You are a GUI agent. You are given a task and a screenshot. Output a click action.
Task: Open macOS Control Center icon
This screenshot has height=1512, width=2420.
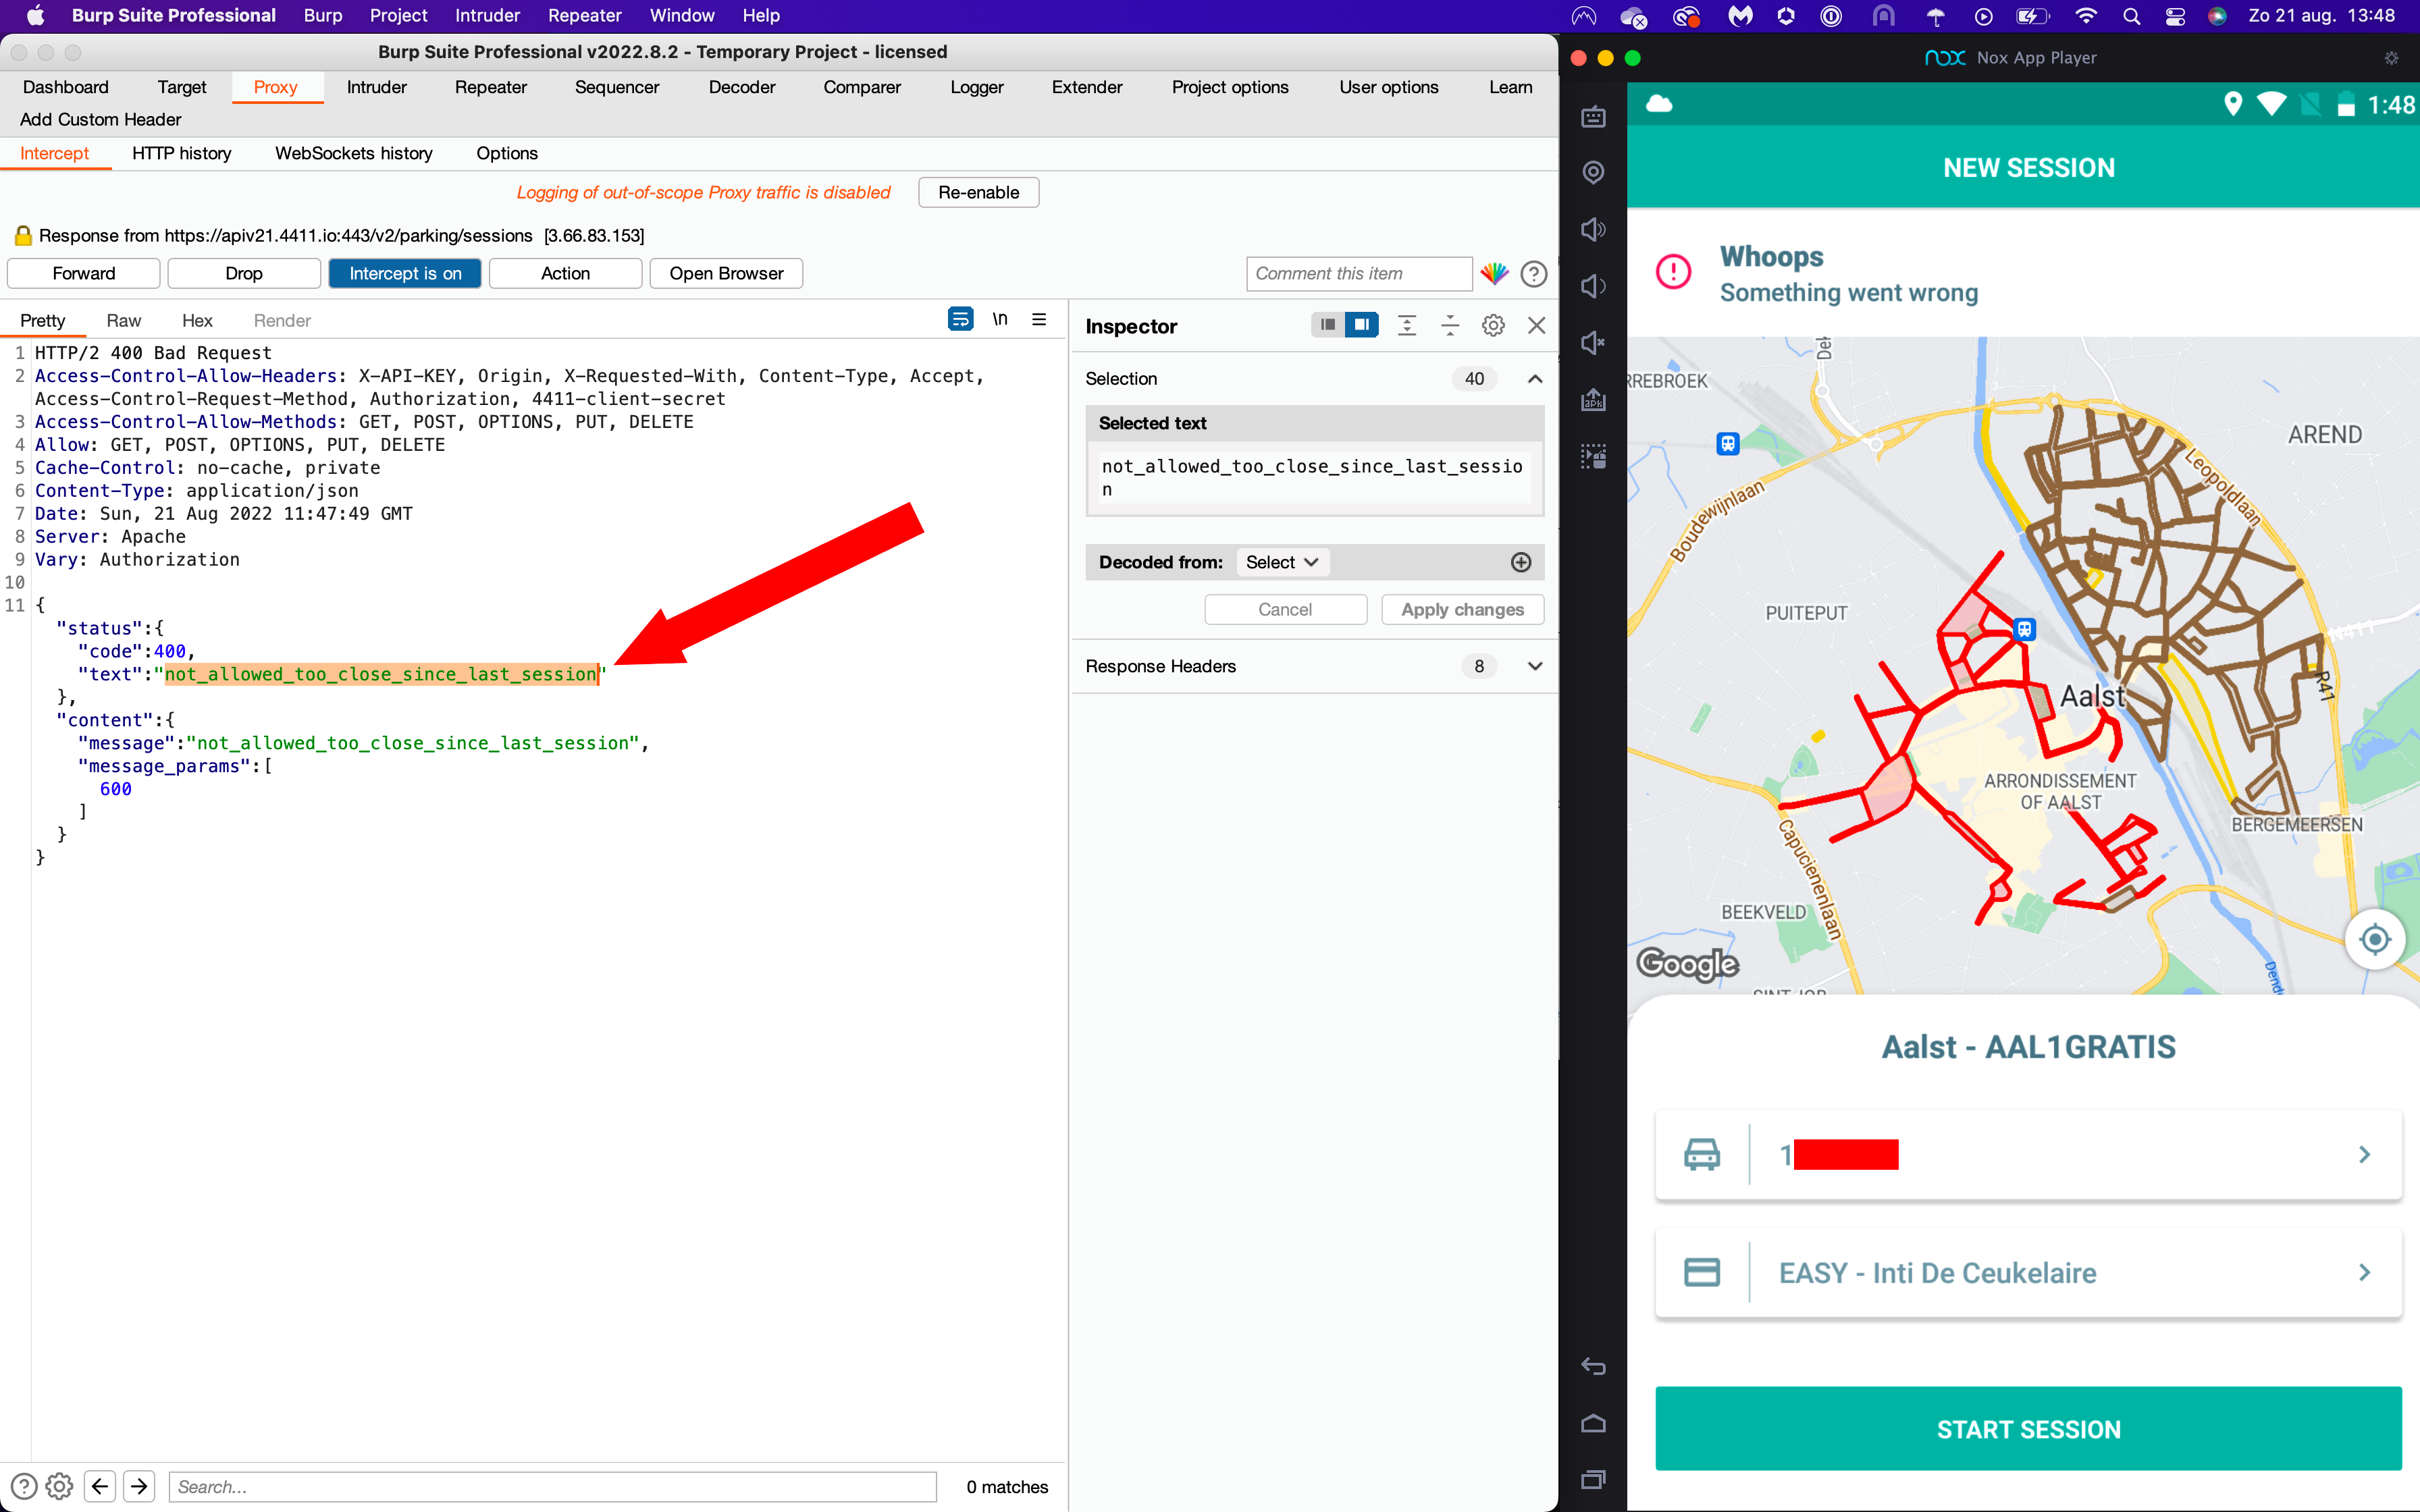[x=2175, y=16]
